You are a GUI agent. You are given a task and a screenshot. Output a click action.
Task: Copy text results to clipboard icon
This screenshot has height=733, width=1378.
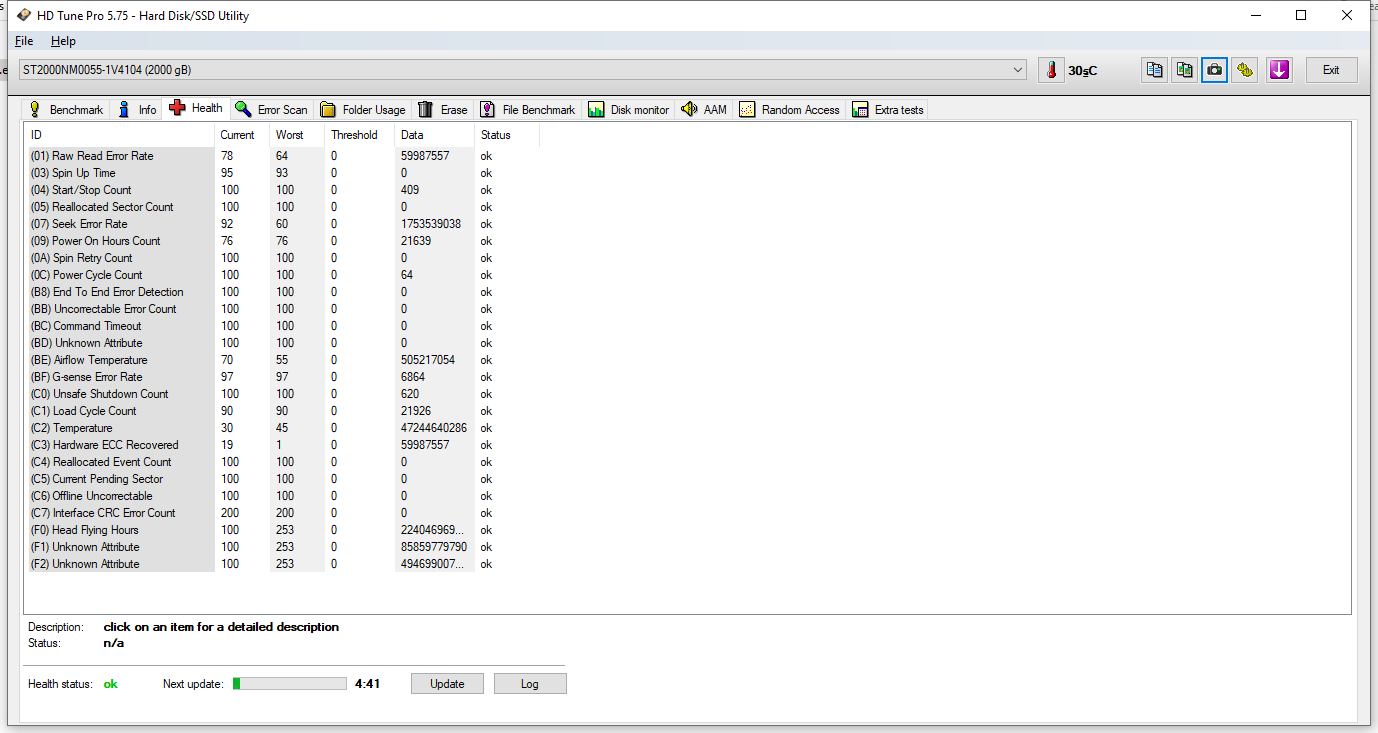tap(1155, 70)
